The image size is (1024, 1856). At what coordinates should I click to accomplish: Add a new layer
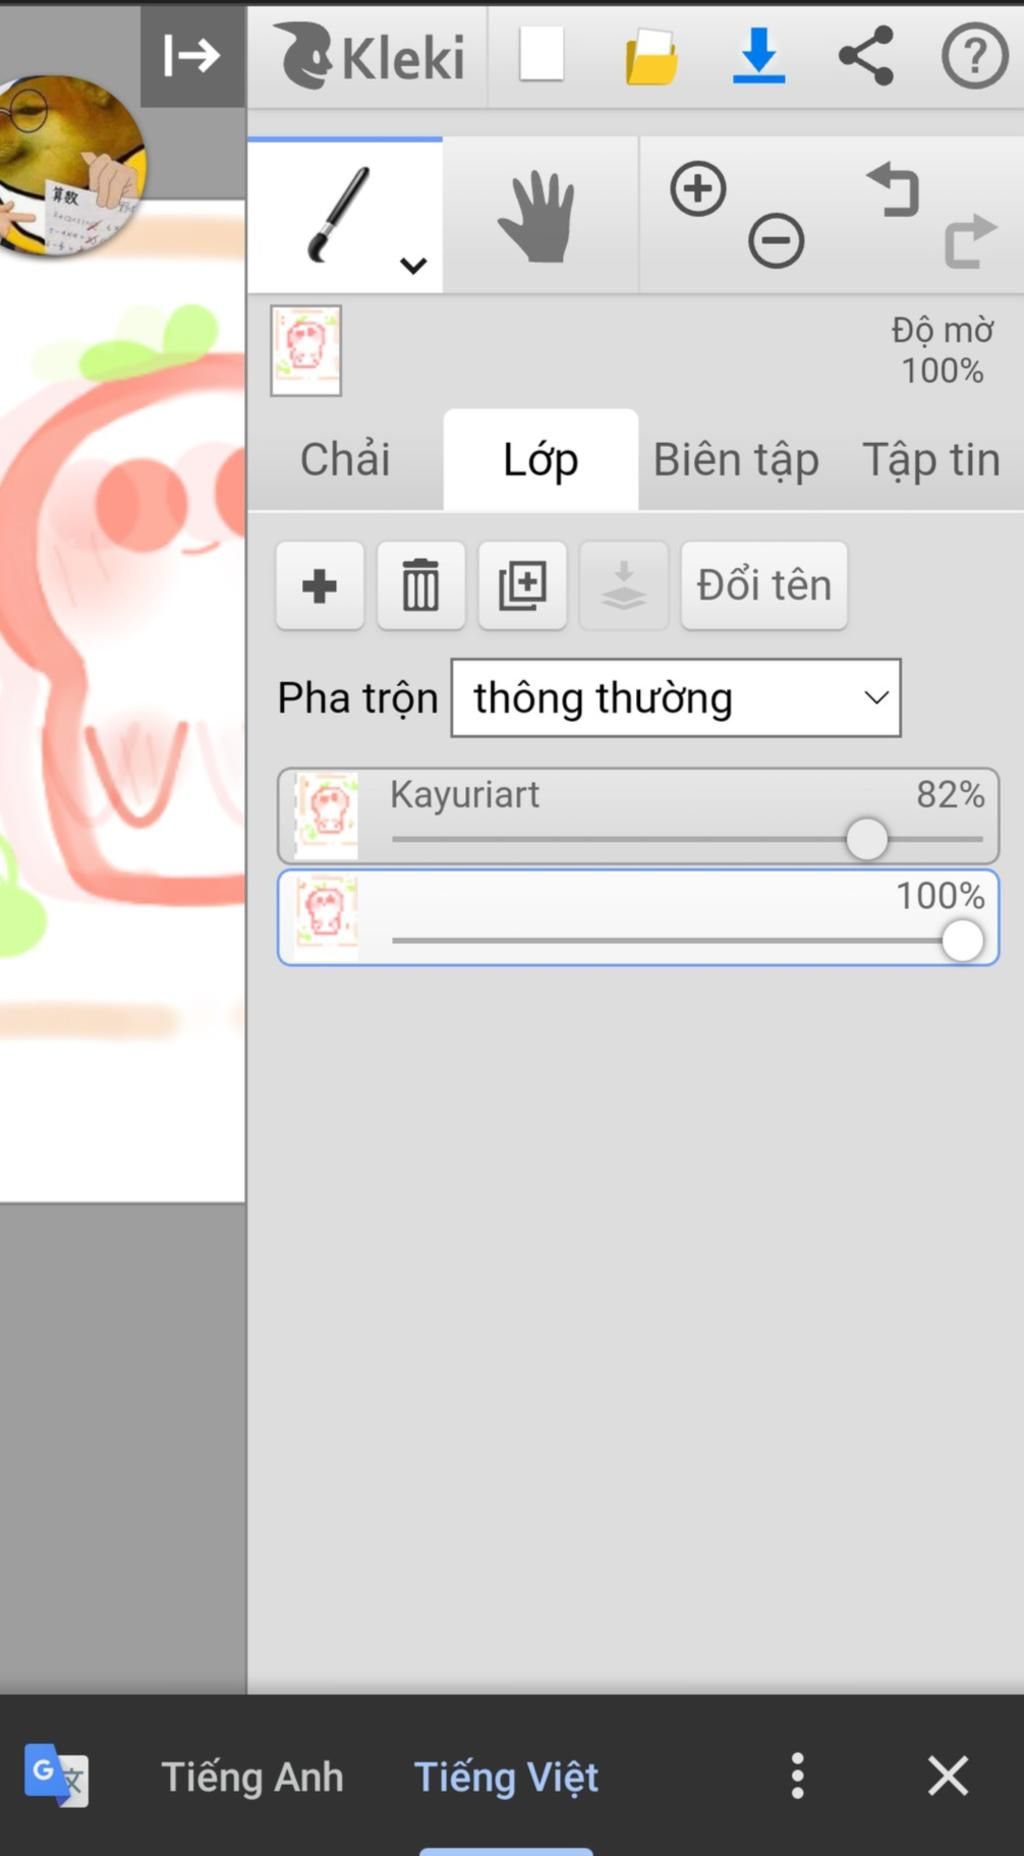(320, 586)
